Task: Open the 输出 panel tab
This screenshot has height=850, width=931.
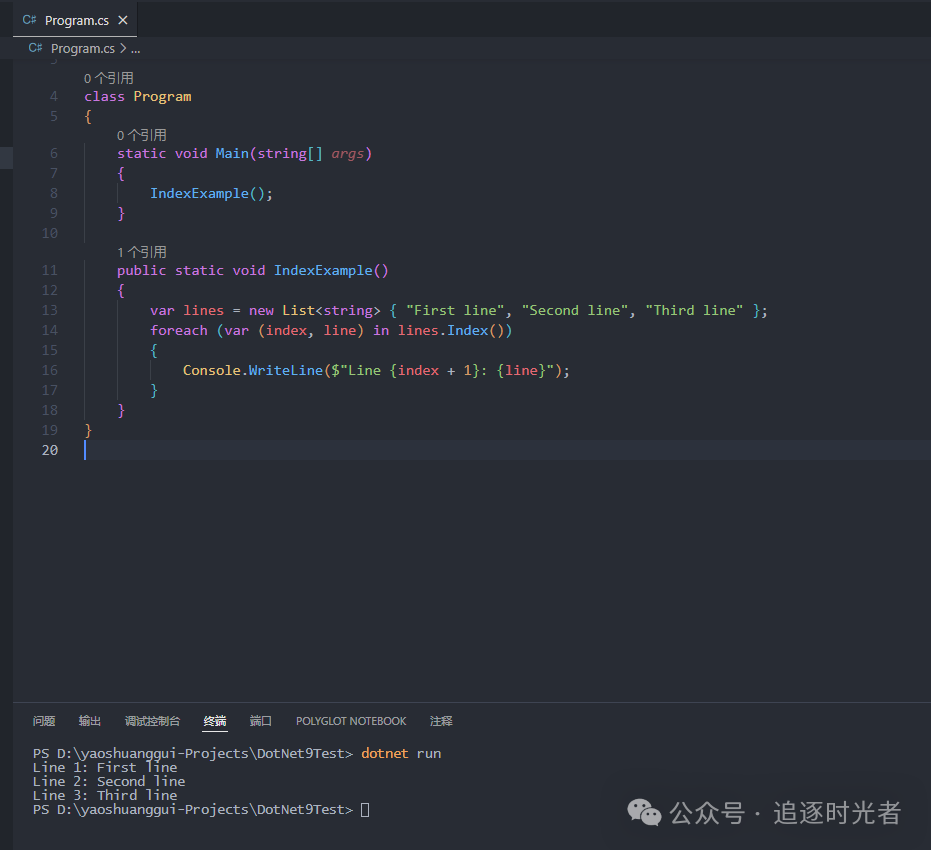Action: click(x=90, y=721)
